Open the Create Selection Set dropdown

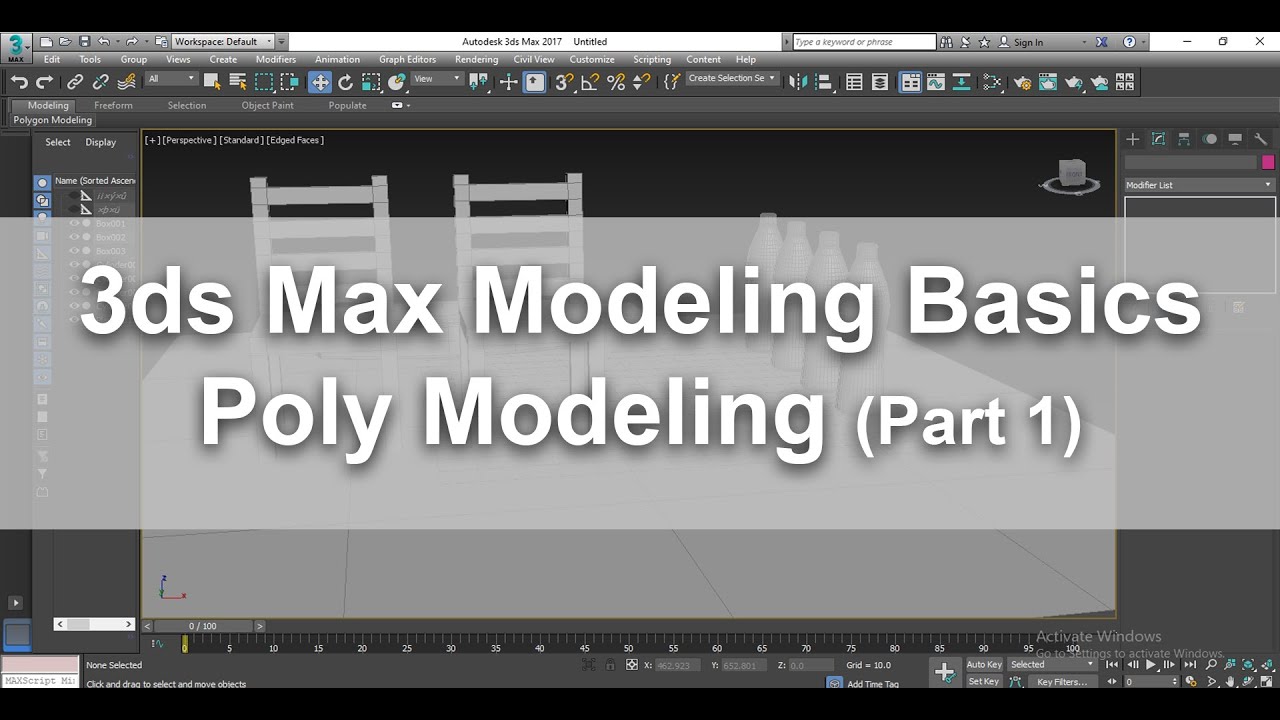(732, 78)
